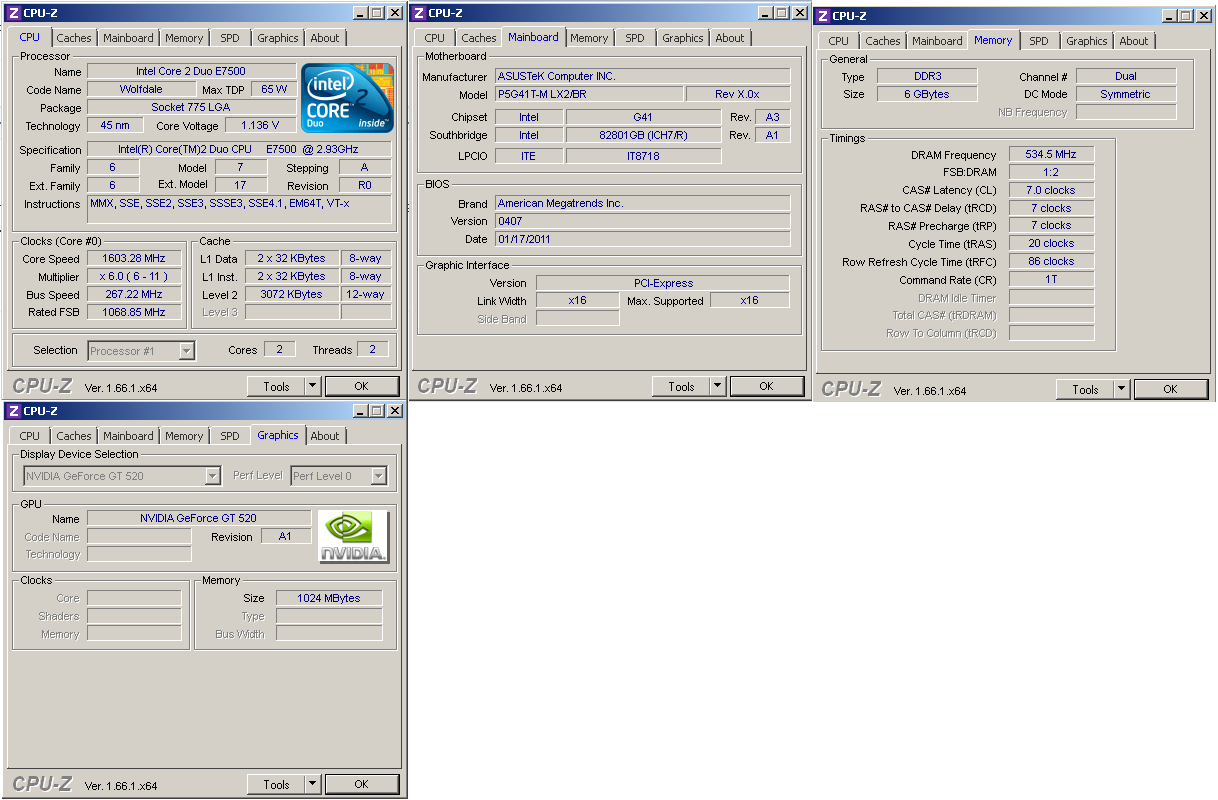Click CPU-Z title icon in Graphics window
This screenshot has width=1218, height=800.
tap(14, 411)
